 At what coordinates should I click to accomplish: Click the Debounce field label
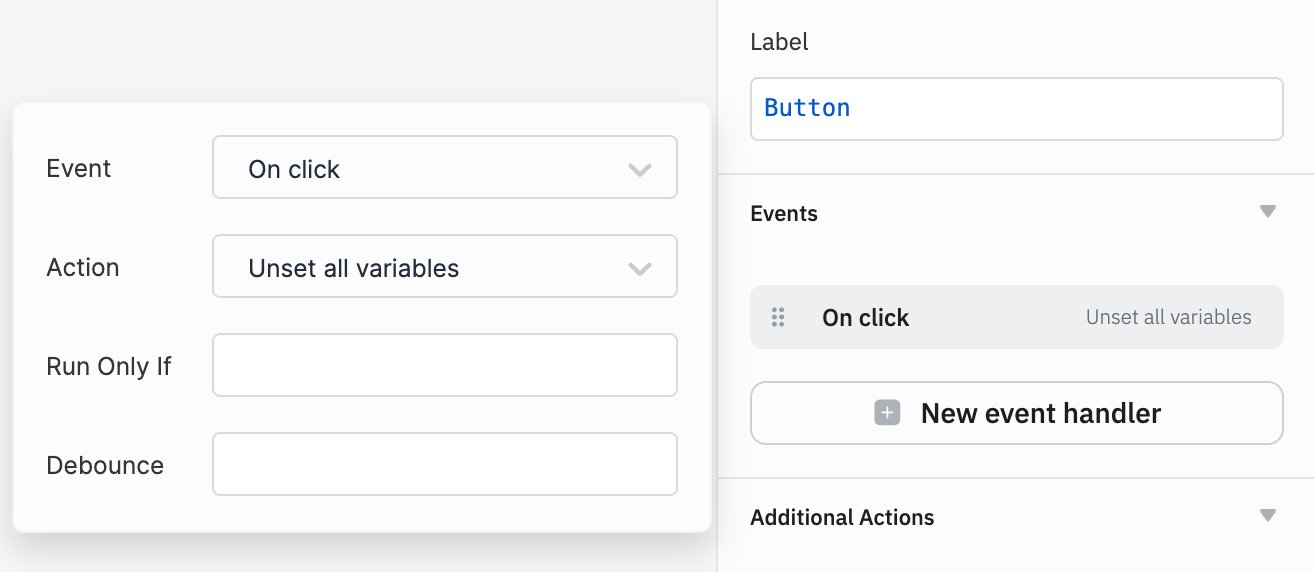pos(105,465)
